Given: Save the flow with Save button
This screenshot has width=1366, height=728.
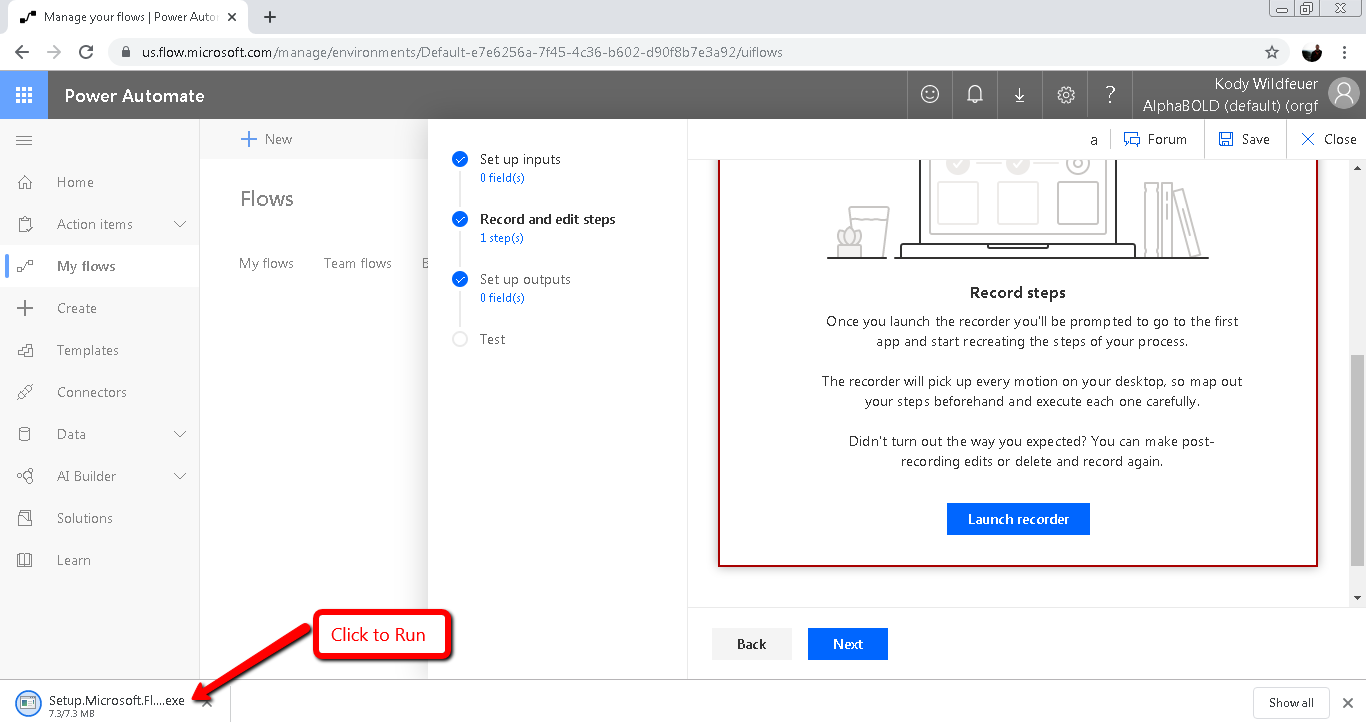Looking at the screenshot, I should pos(1244,139).
